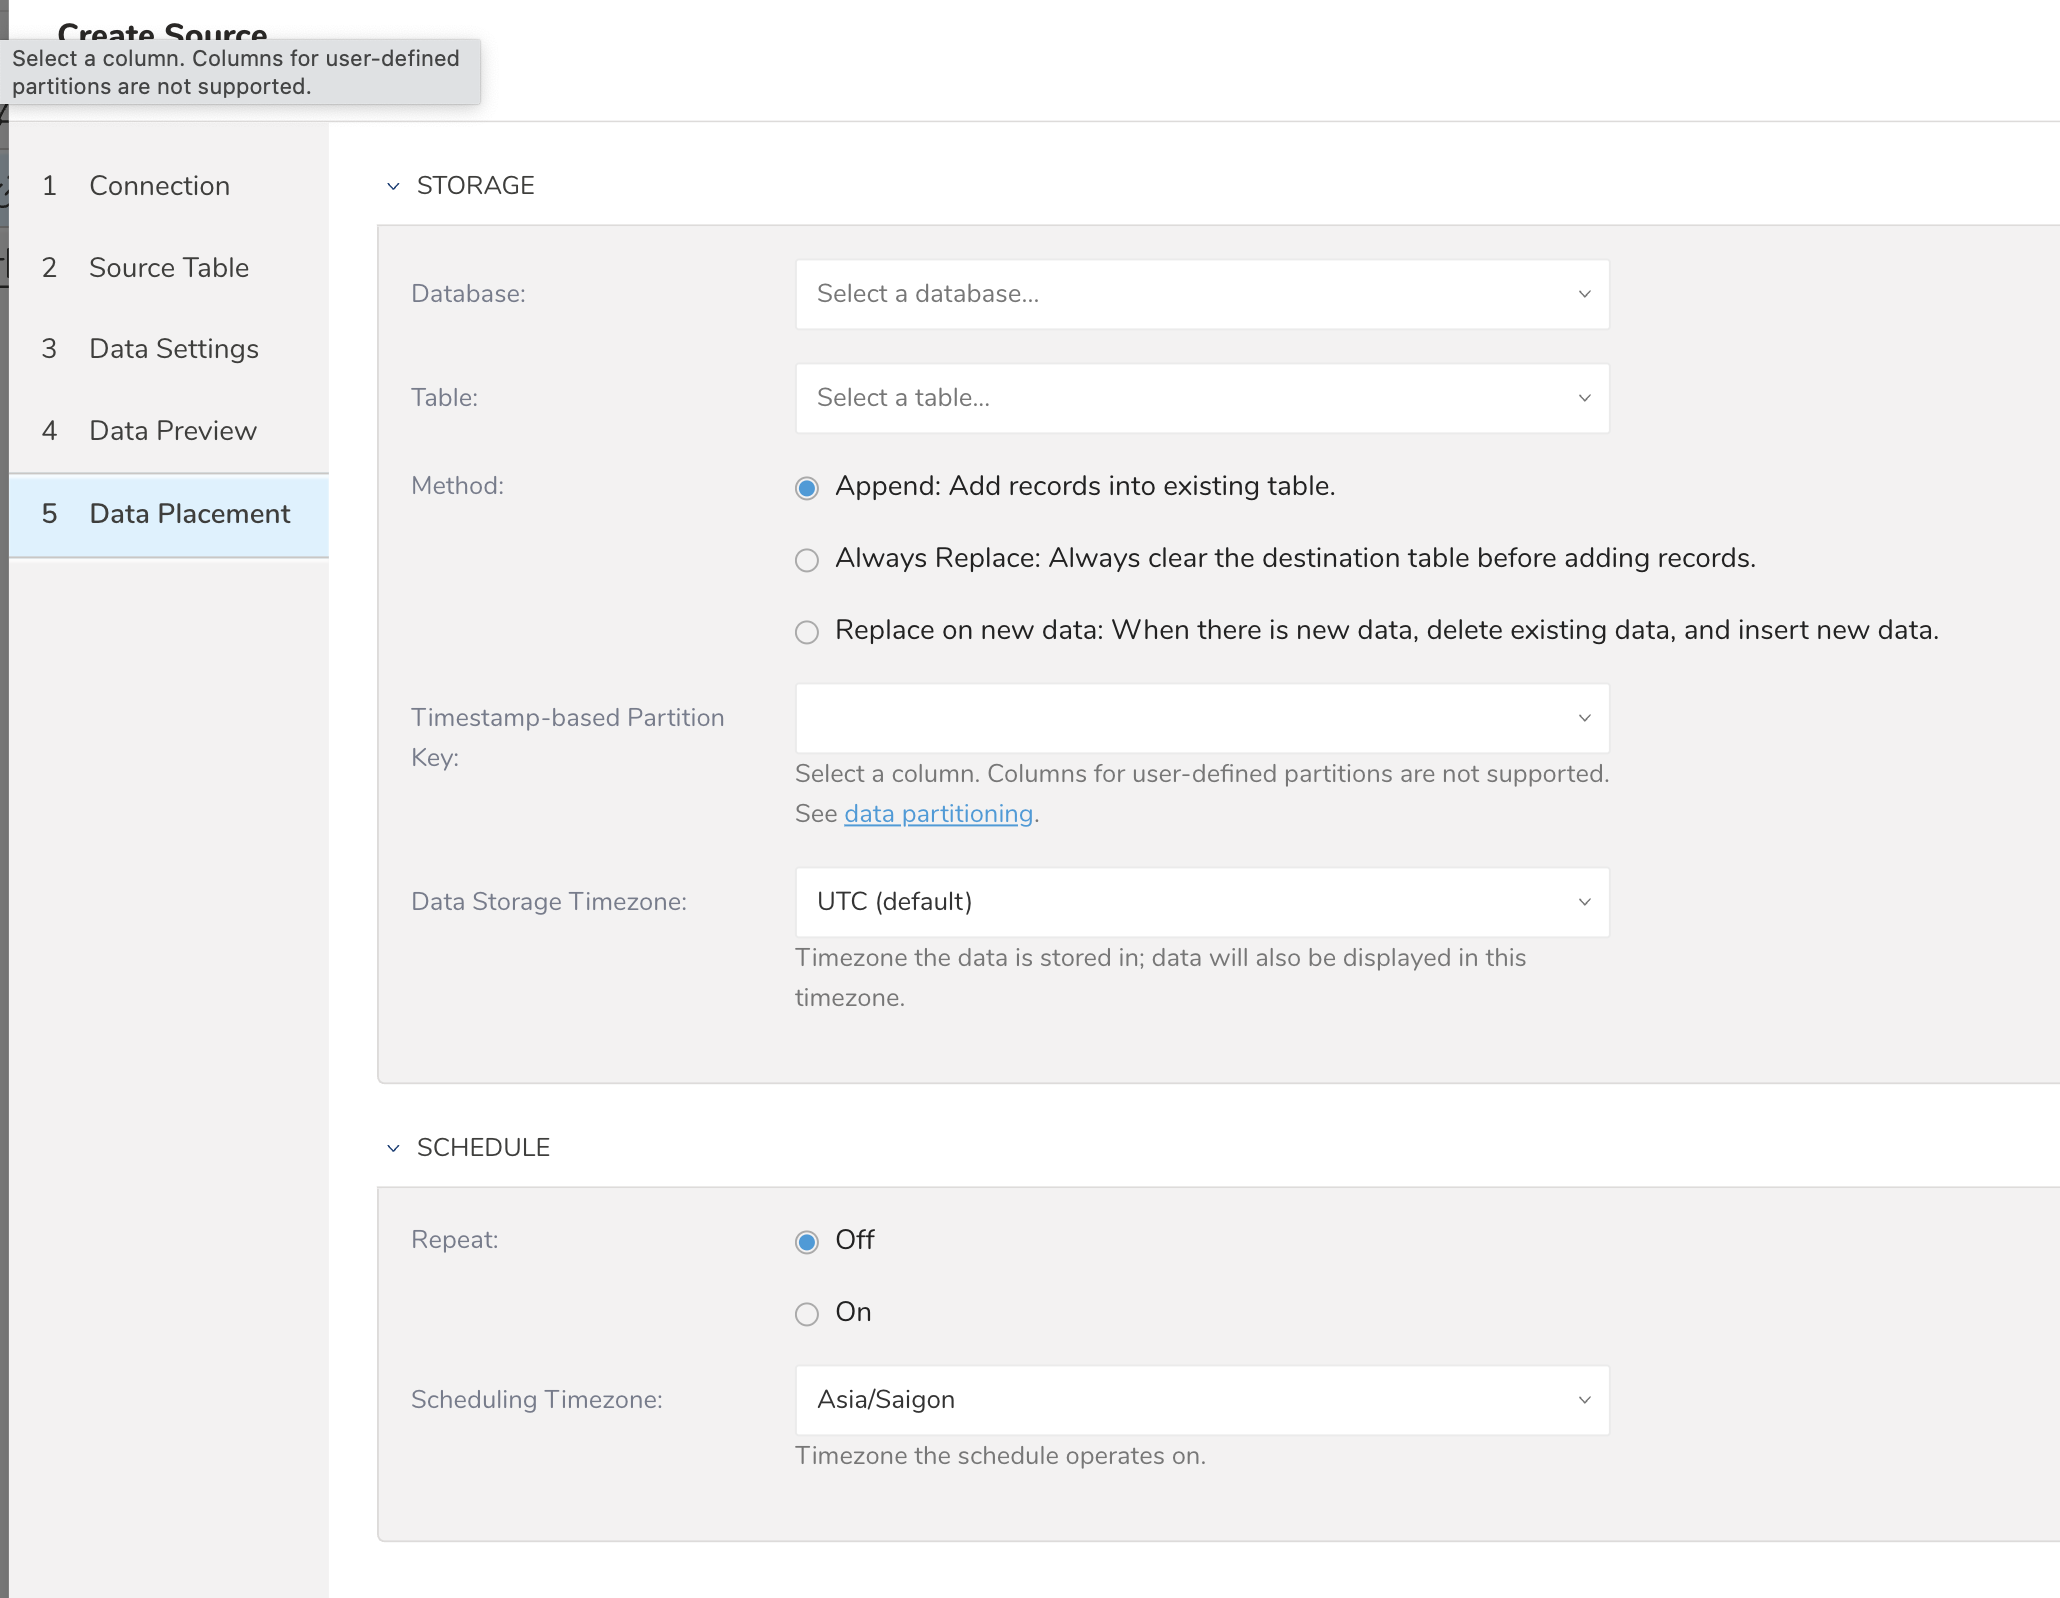Open the Scheduling Timezone Asia/Saigon dropdown
This screenshot has width=2060, height=1598.
(1201, 1400)
